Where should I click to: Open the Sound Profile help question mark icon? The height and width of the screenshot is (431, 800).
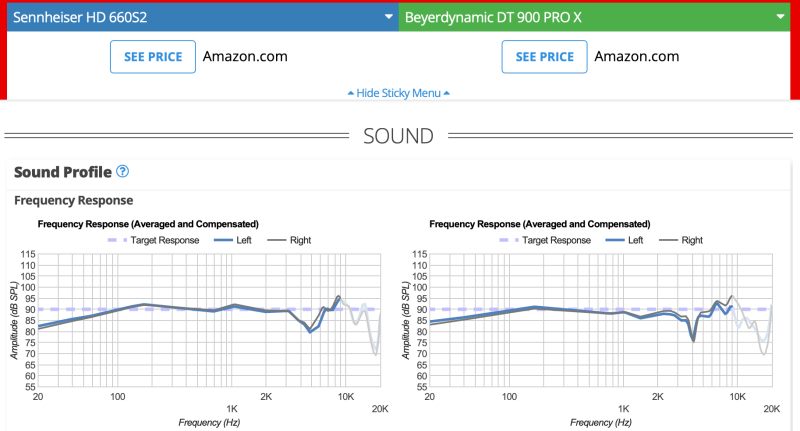tap(123, 173)
